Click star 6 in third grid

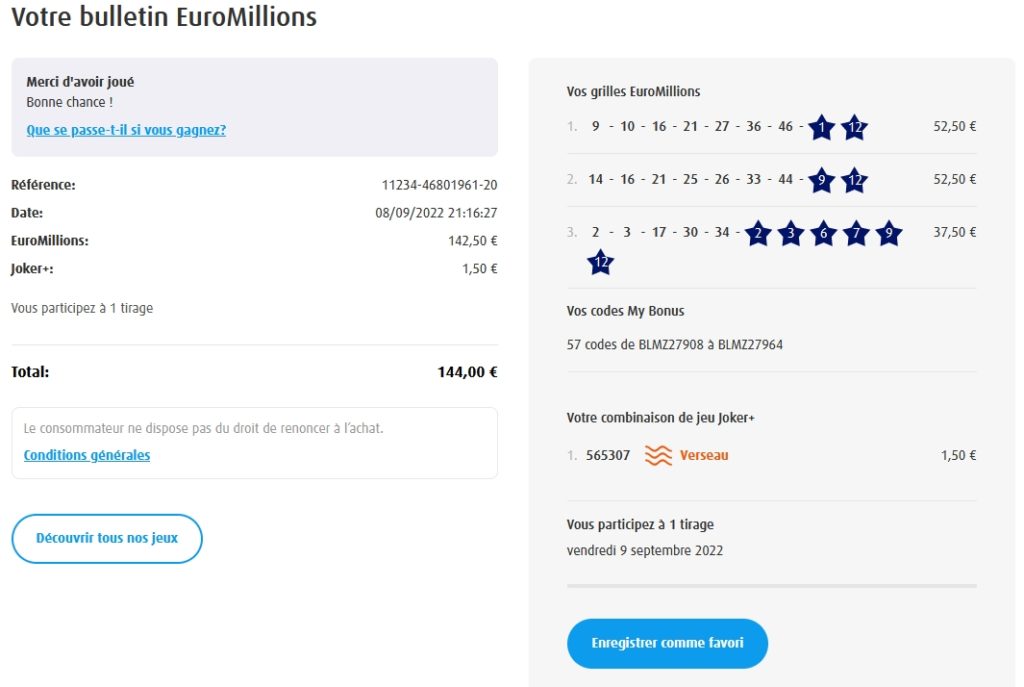(822, 234)
